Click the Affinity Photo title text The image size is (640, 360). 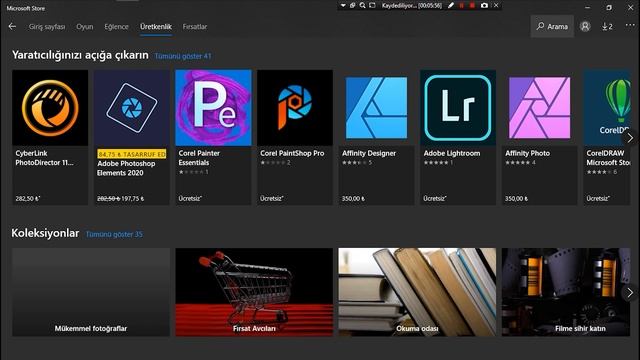[x=527, y=153]
